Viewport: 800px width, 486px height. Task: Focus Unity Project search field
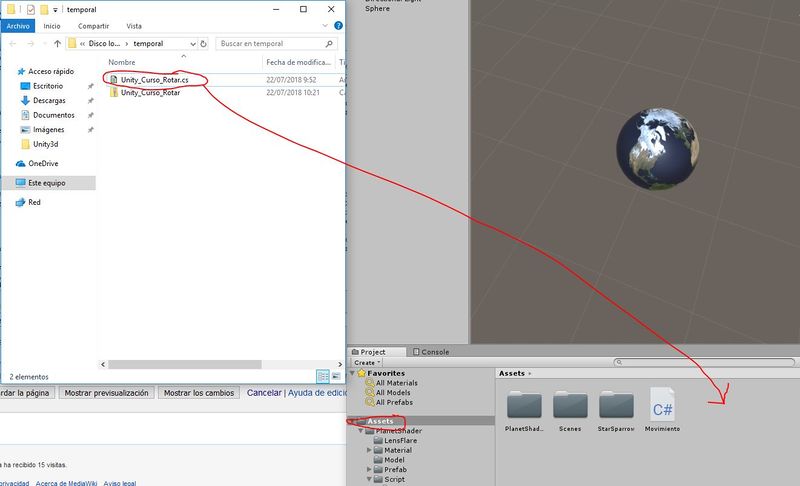click(x=704, y=362)
